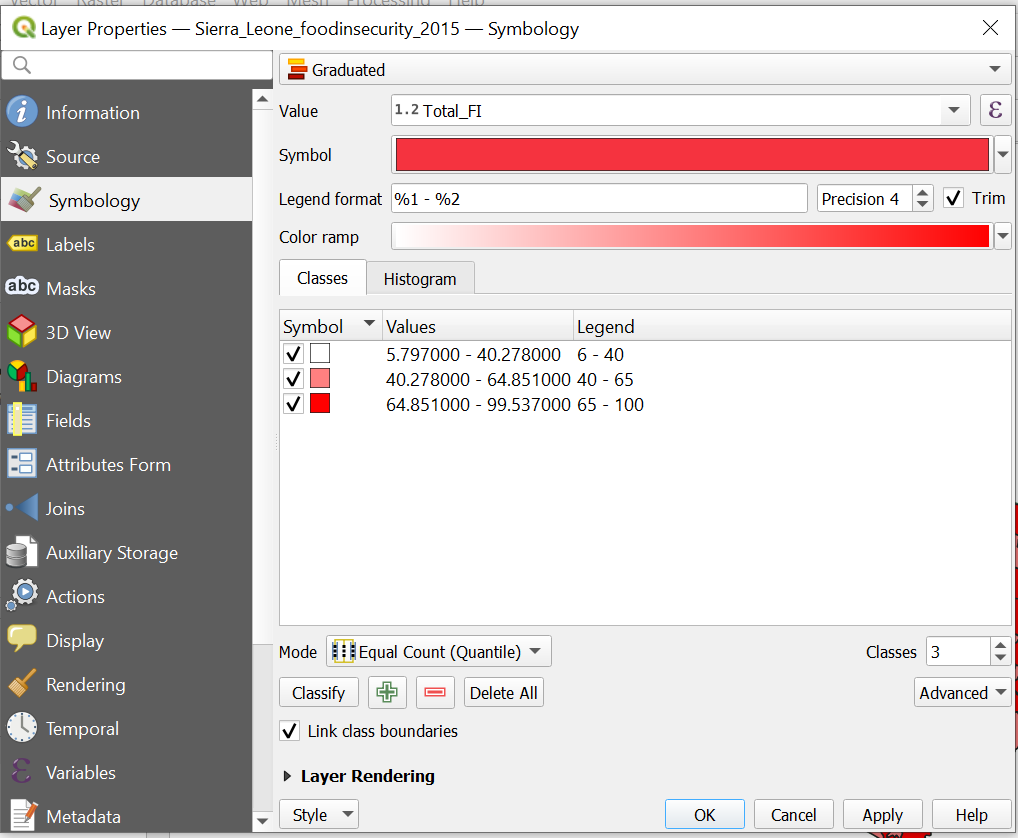Open the Information panel icon
Screen dimensions: 1018x838
(22, 112)
